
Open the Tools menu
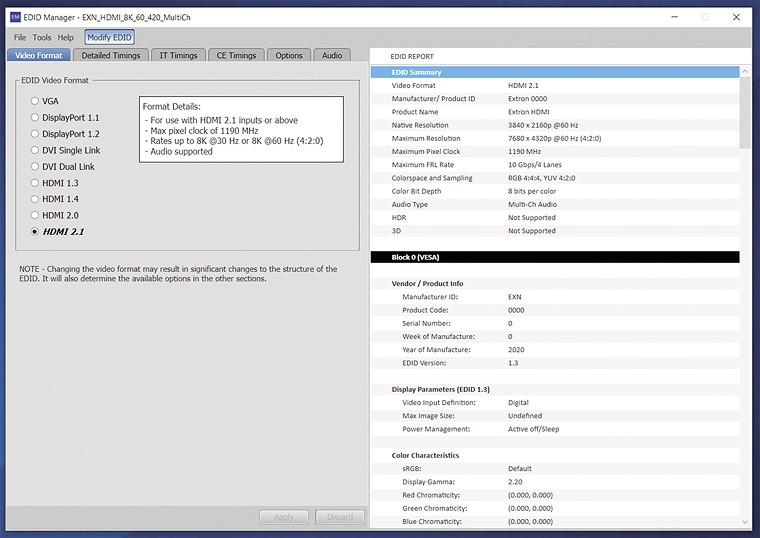click(42, 37)
